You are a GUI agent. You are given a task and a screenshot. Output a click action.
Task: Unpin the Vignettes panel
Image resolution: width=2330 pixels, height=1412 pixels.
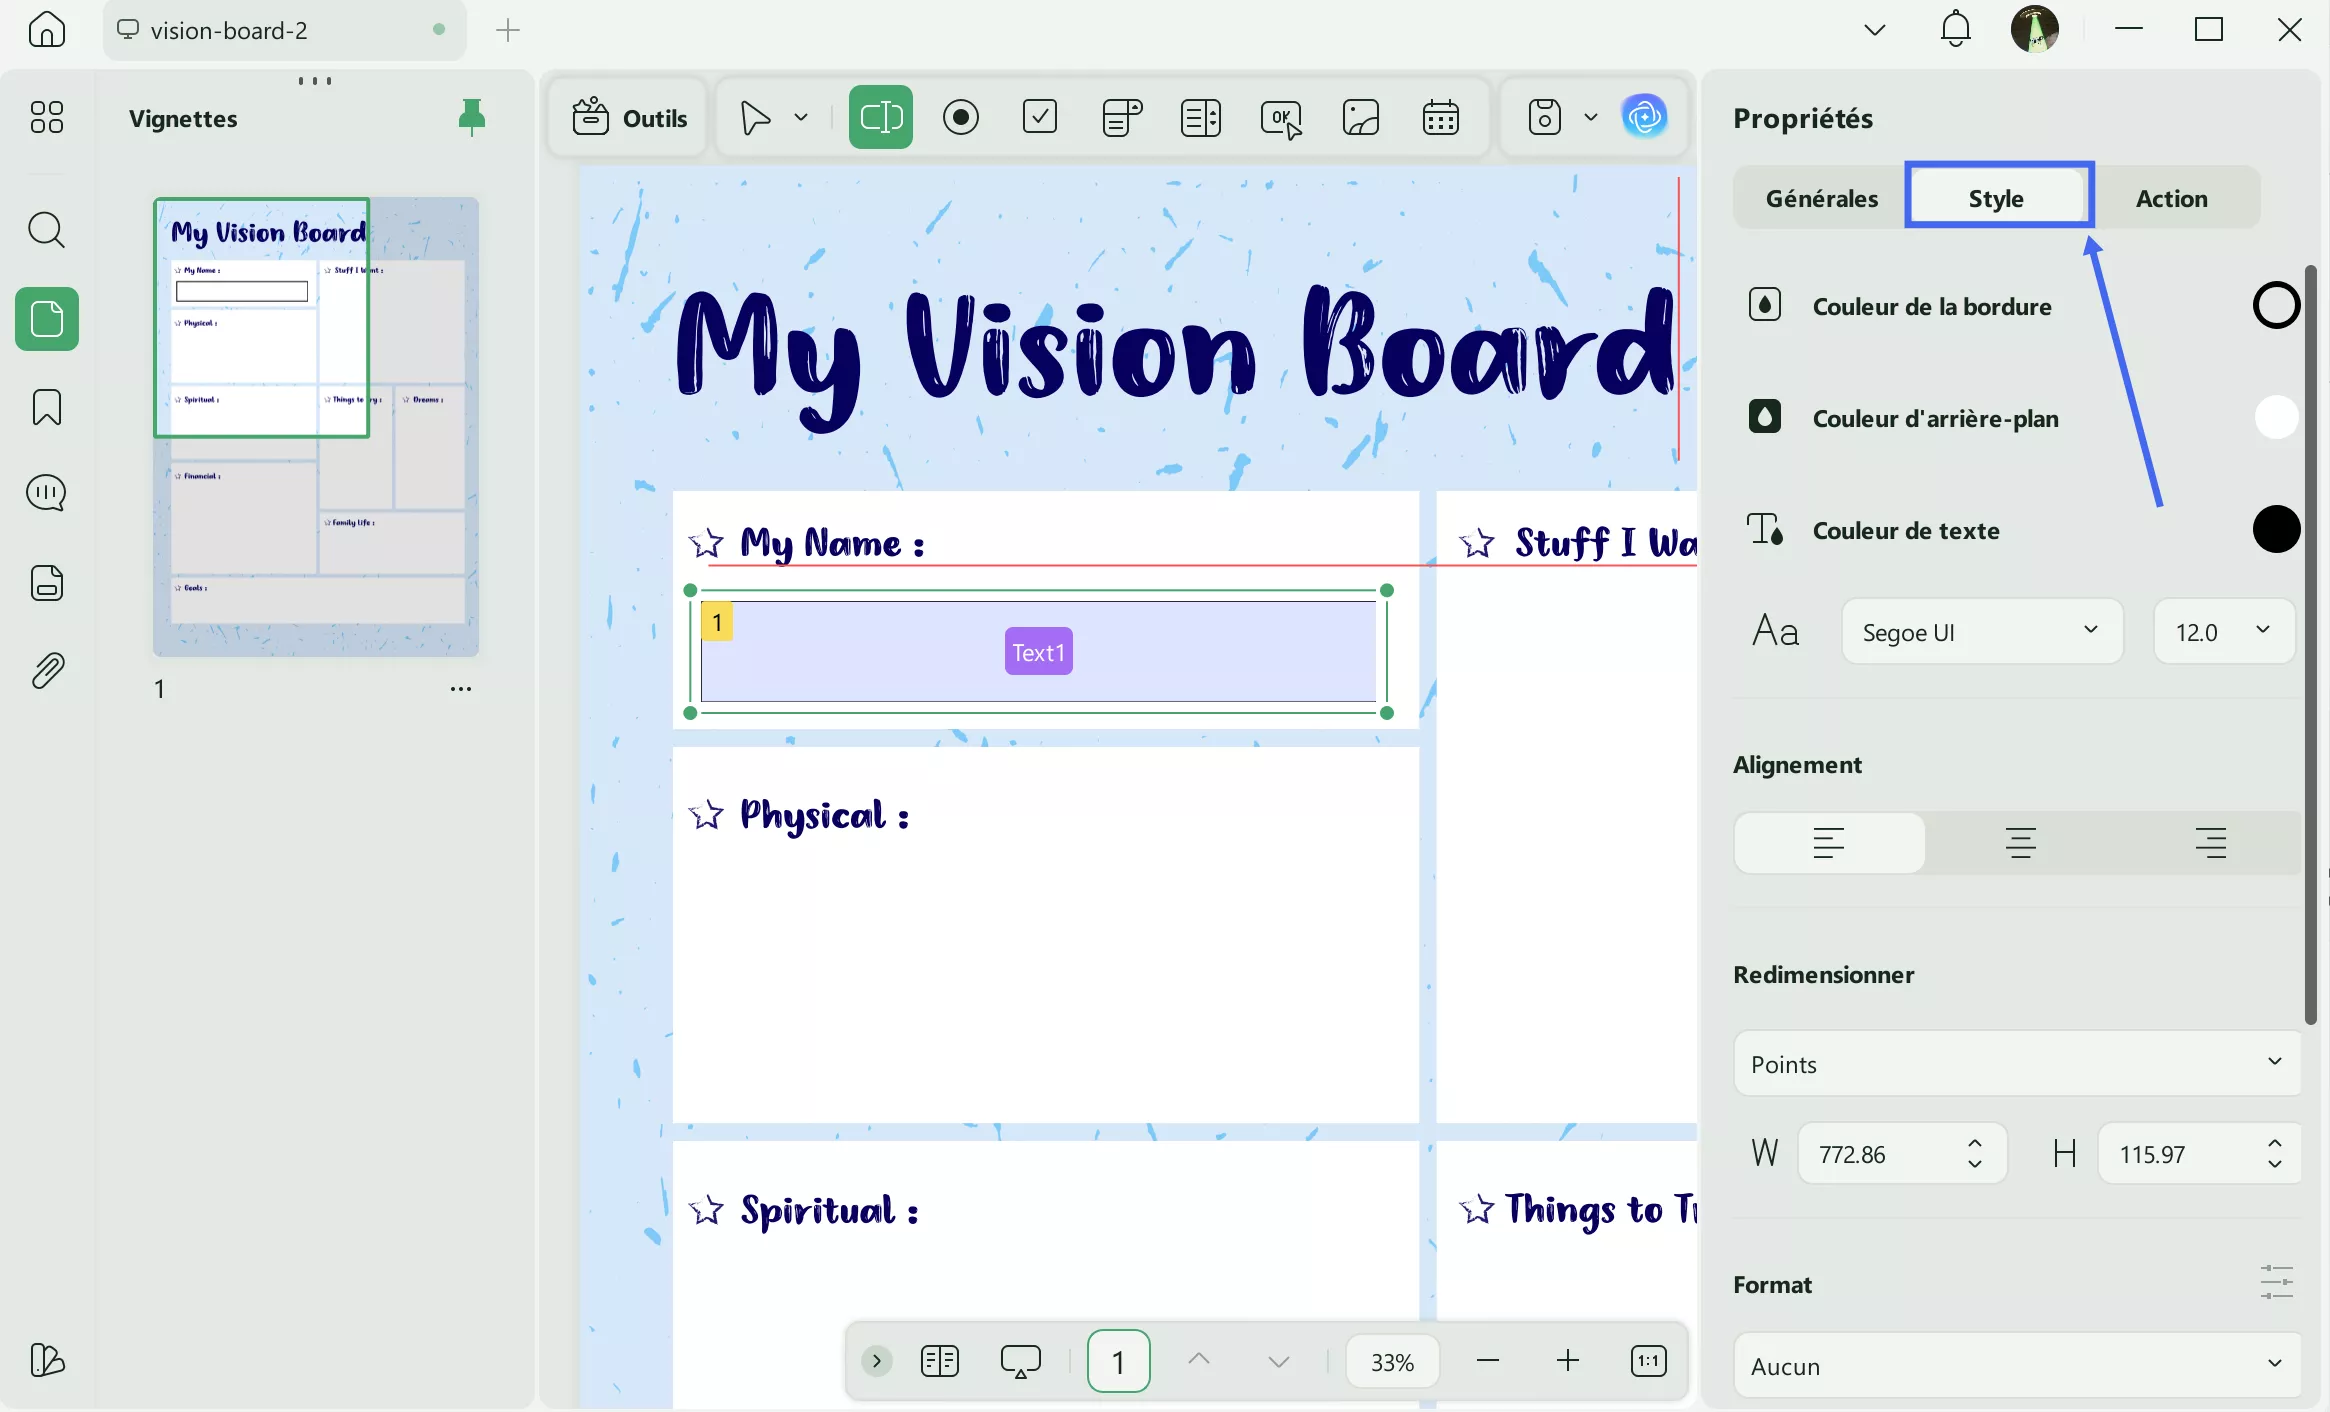471,118
